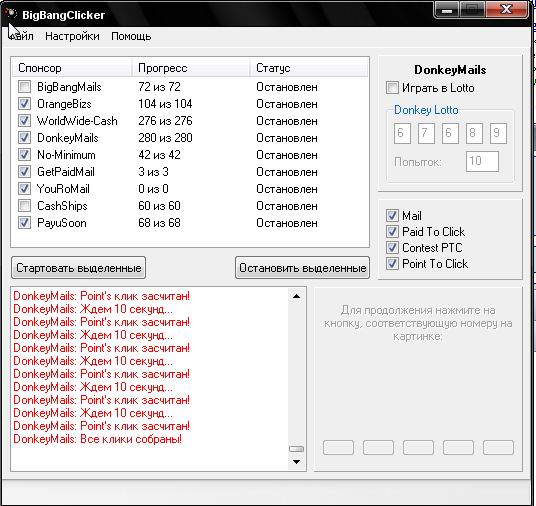Click the log line Все клики собраны!
This screenshot has height=506, width=536.
tap(131, 439)
